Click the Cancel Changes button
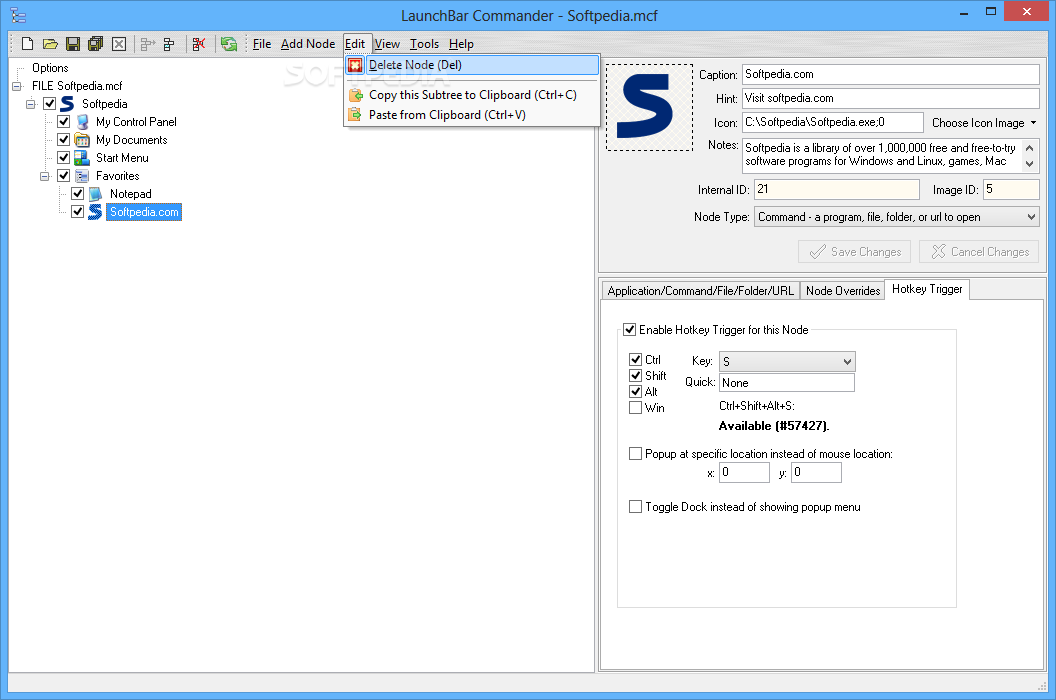 pyautogui.click(x=979, y=252)
